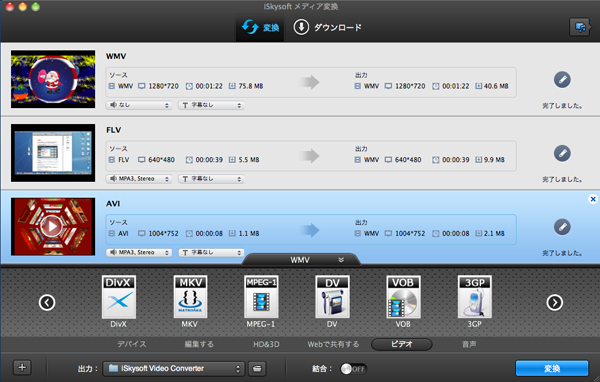Viewport: 600px width, 382px height.
Task: Open the WMV Santa video thumbnail
Action: [53, 79]
